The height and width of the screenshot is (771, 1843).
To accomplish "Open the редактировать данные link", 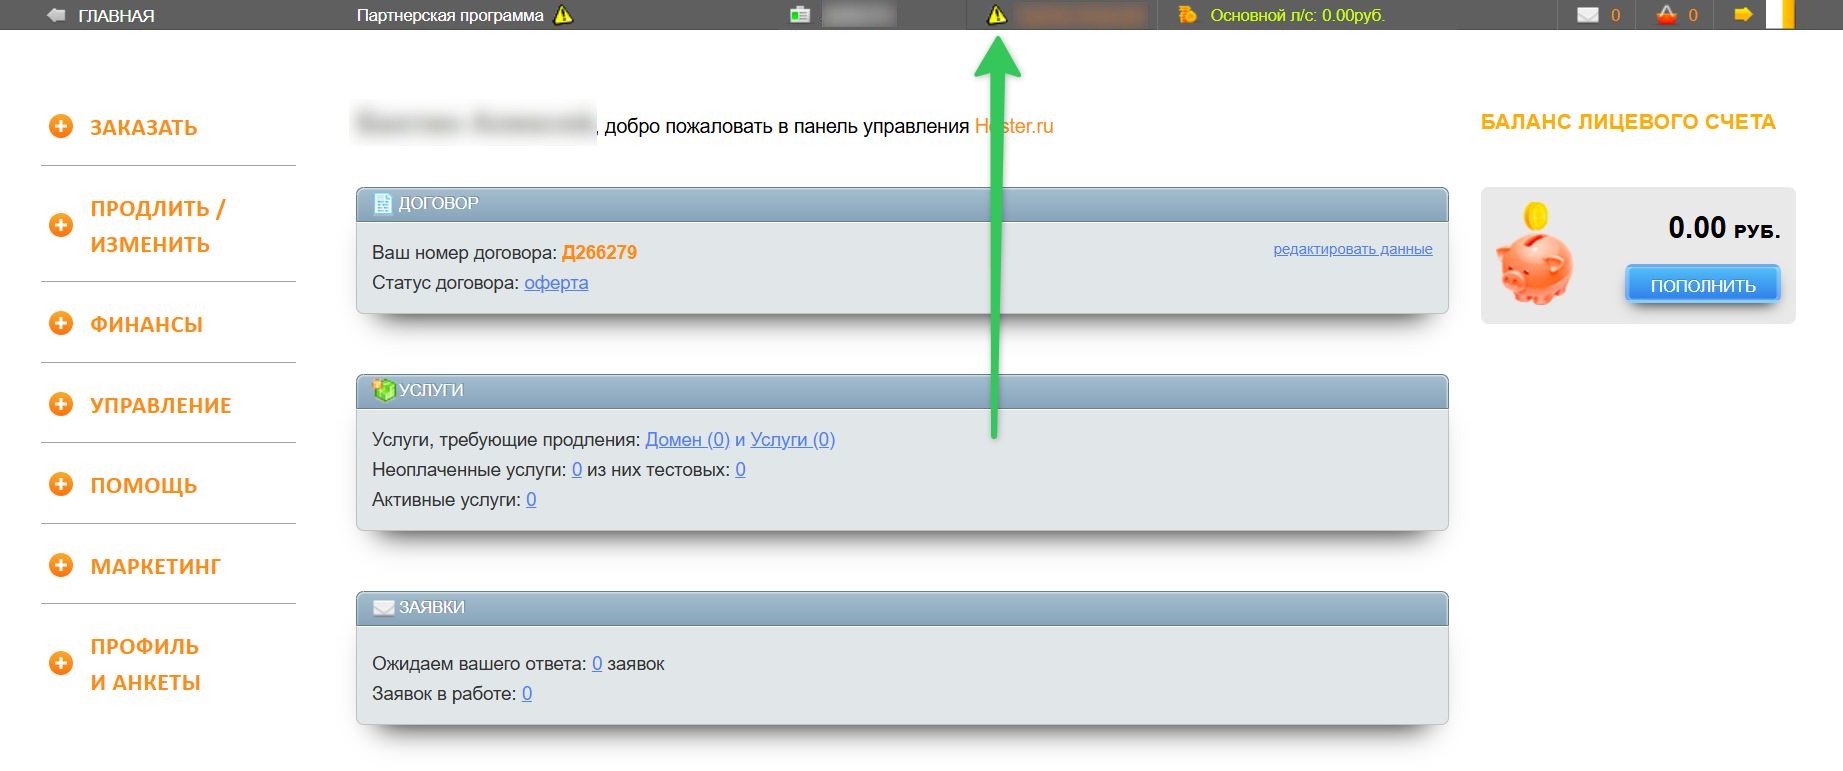I will (x=1353, y=249).
